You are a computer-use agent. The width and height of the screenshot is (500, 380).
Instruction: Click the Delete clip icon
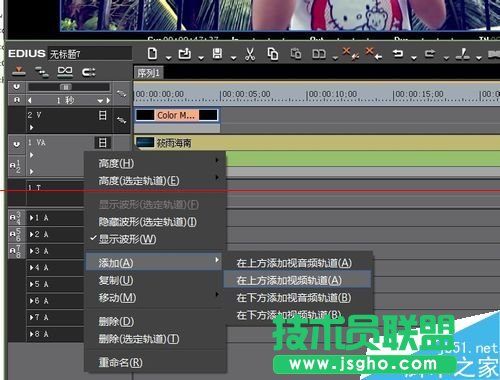click(x=351, y=54)
